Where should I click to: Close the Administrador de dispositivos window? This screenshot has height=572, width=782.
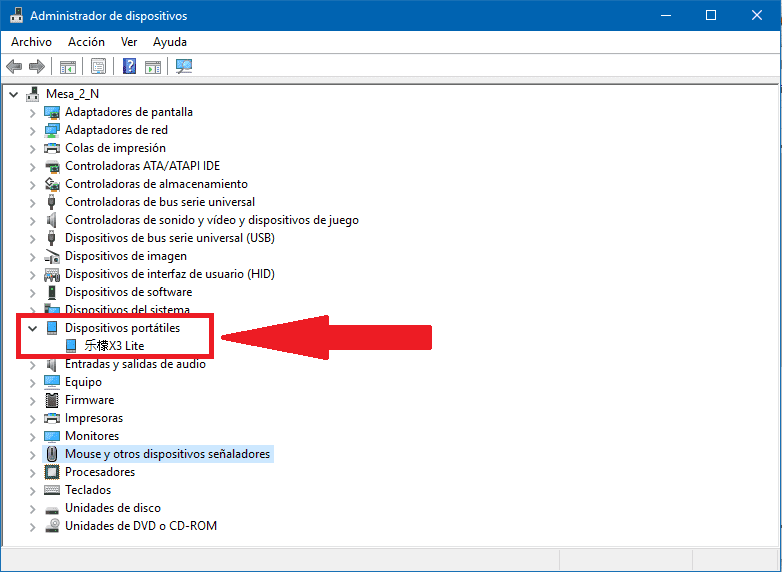click(x=757, y=15)
